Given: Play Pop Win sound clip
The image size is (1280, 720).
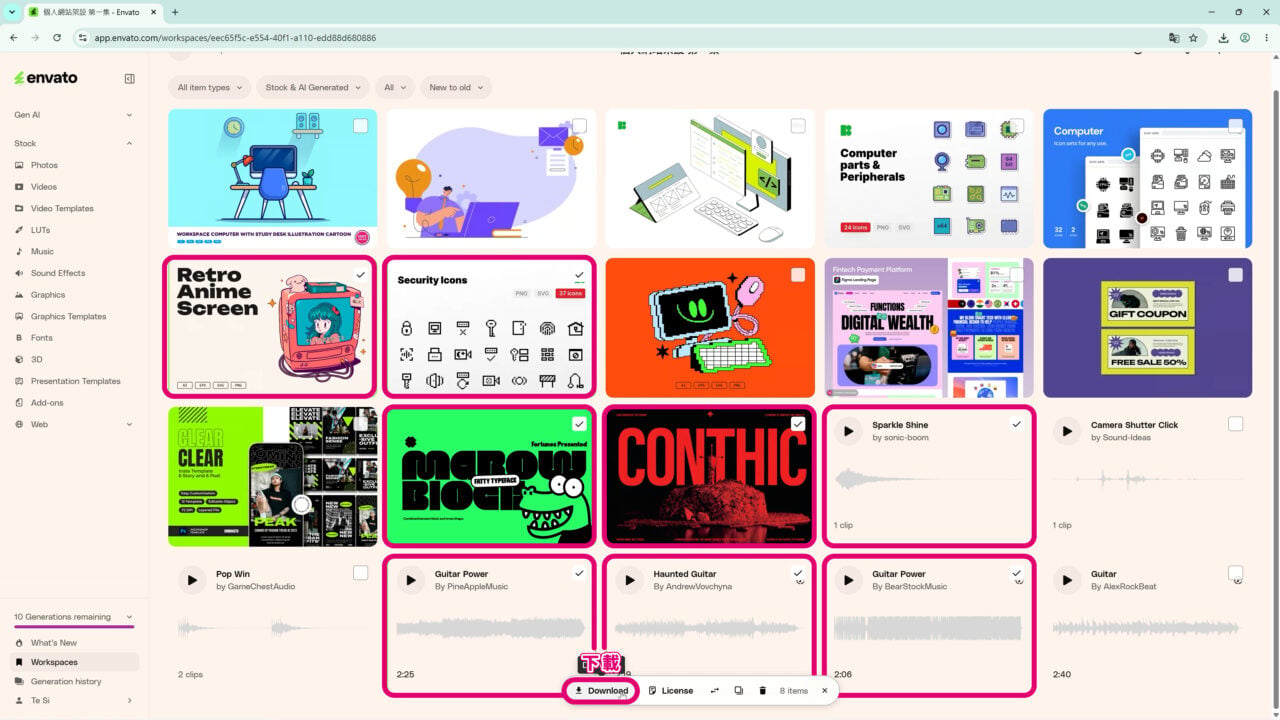Looking at the screenshot, I should 192,580.
